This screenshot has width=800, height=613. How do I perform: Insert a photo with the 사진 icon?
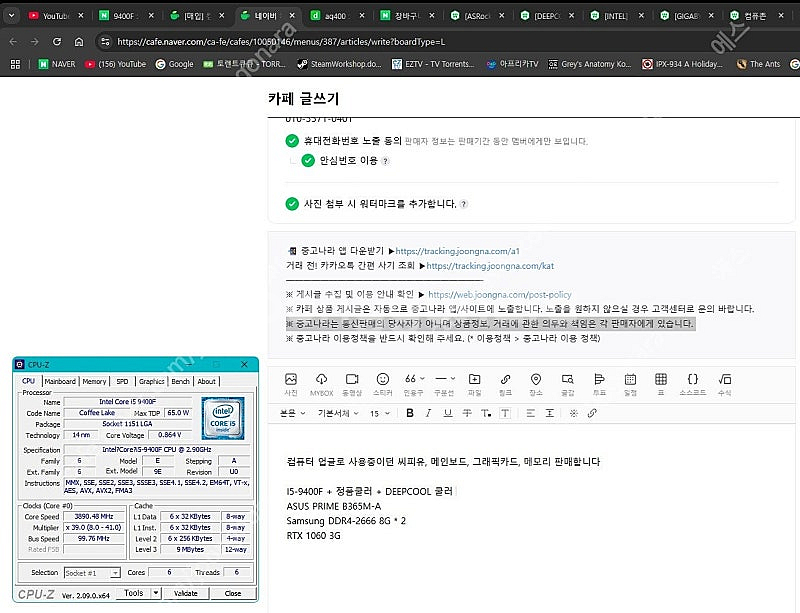click(x=291, y=384)
